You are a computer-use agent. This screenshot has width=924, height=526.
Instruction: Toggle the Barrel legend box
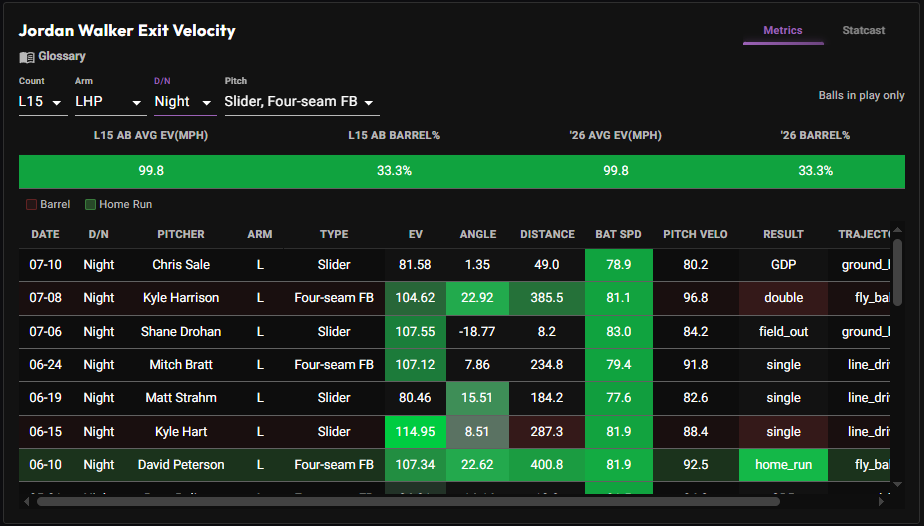pos(31,204)
